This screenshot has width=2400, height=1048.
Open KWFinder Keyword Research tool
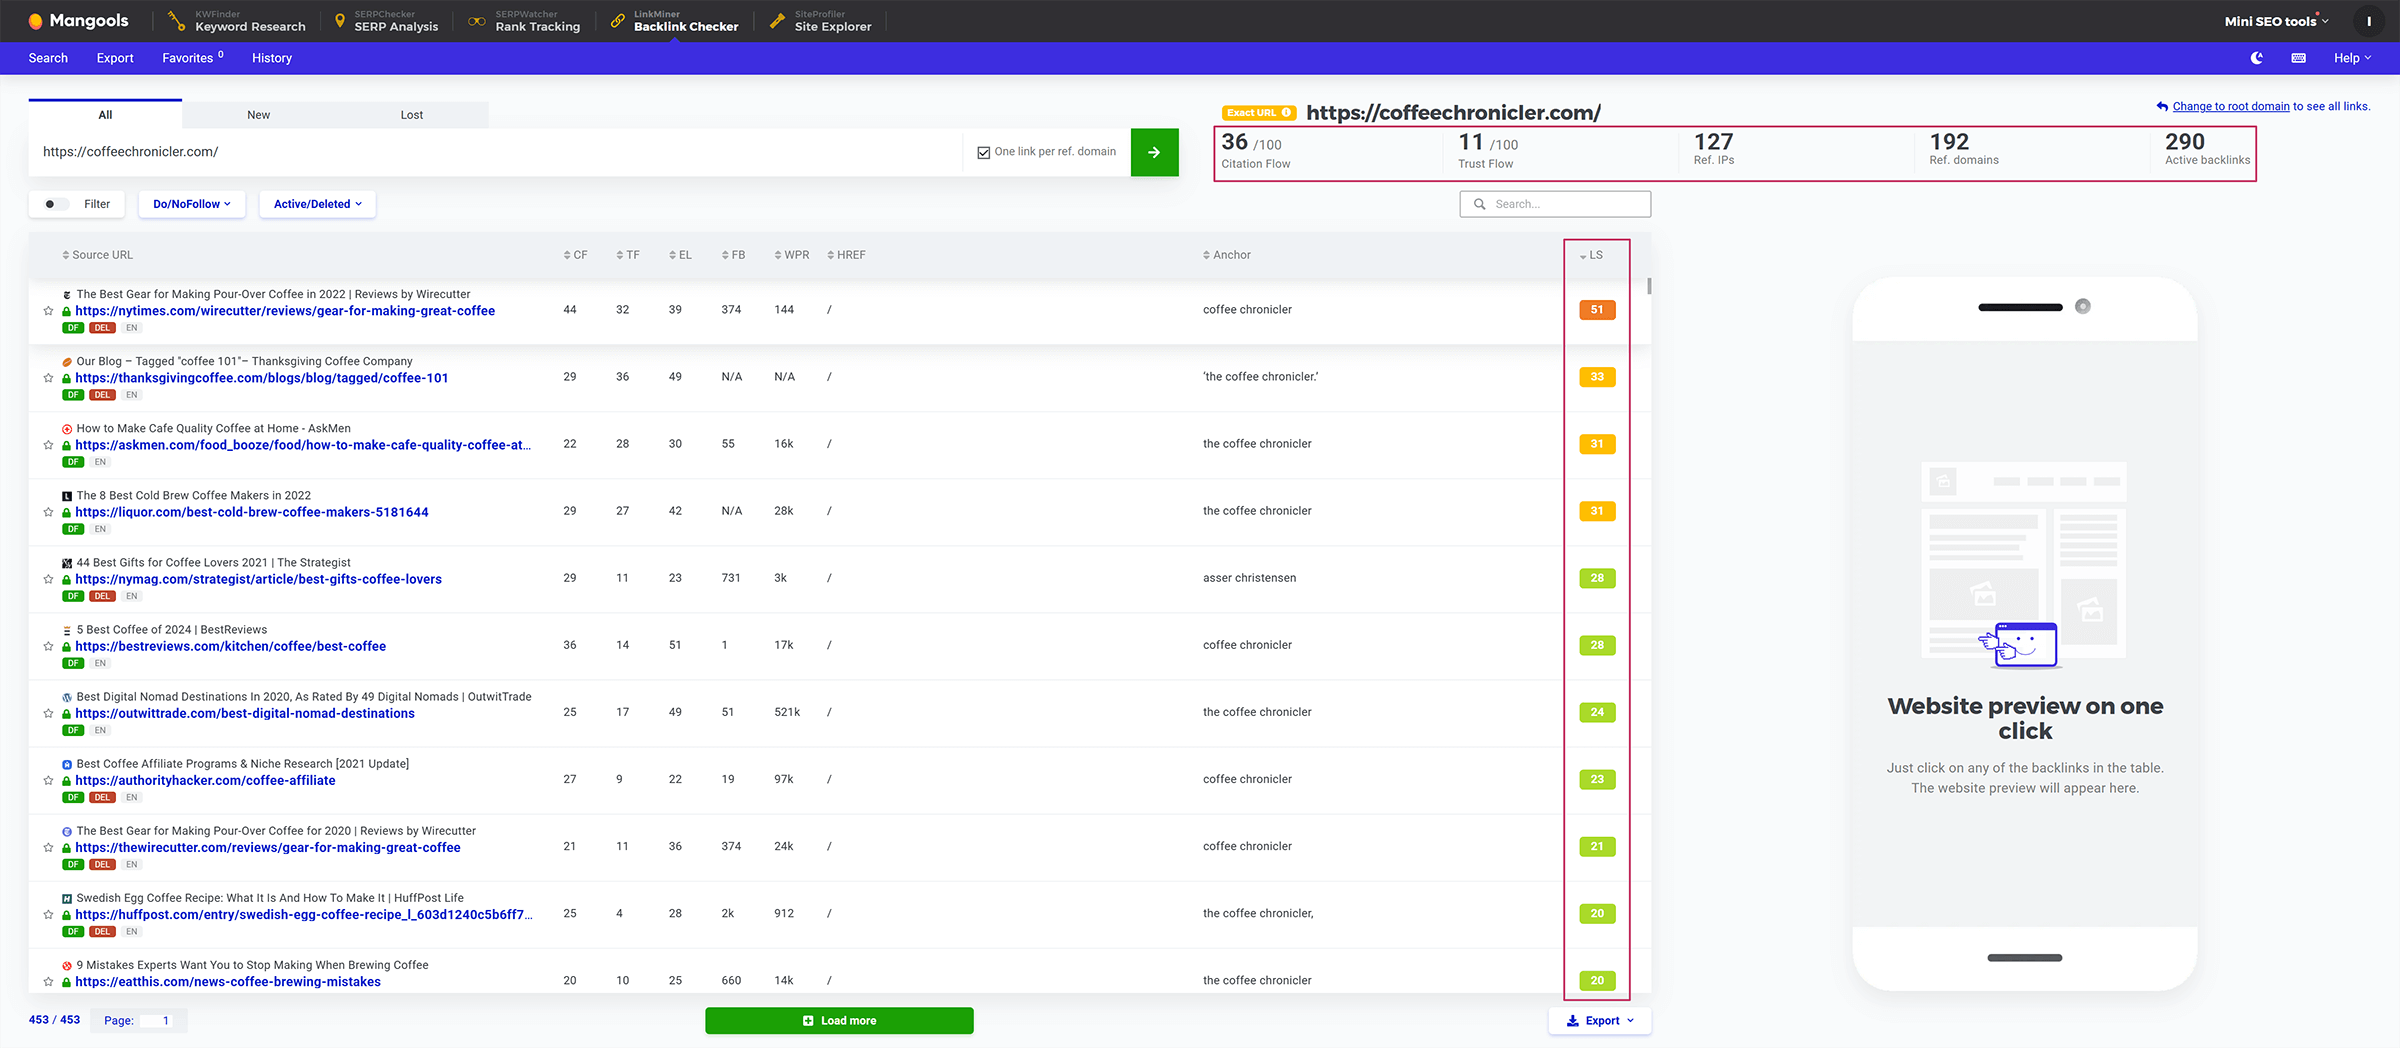point(237,21)
